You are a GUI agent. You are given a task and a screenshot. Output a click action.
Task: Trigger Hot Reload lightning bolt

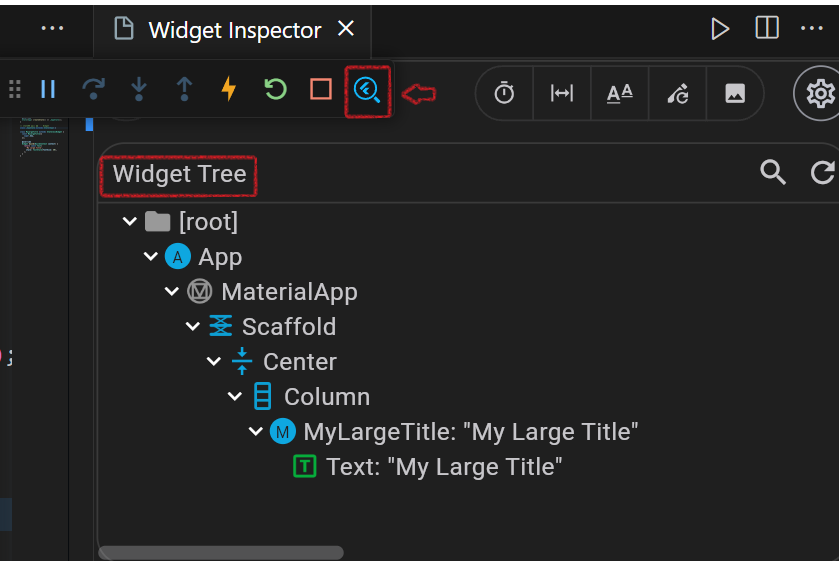229,88
